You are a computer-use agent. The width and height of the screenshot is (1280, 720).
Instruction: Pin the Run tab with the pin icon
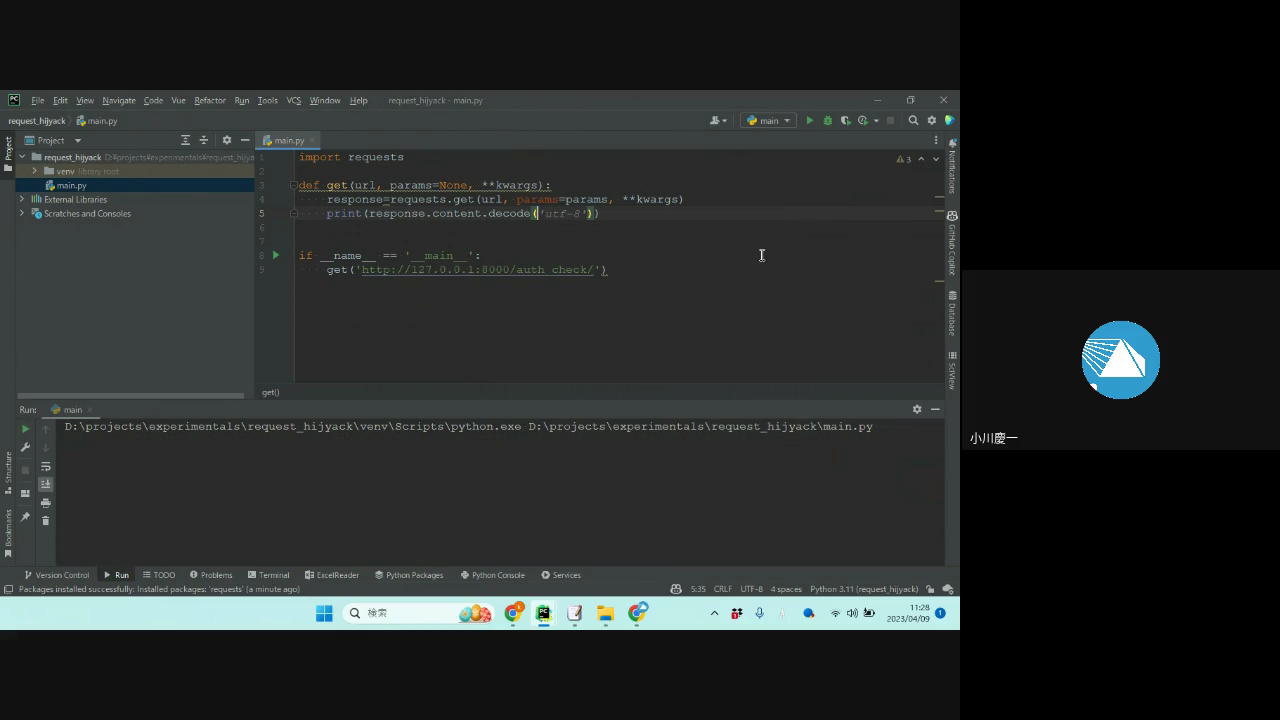click(25, 516)
